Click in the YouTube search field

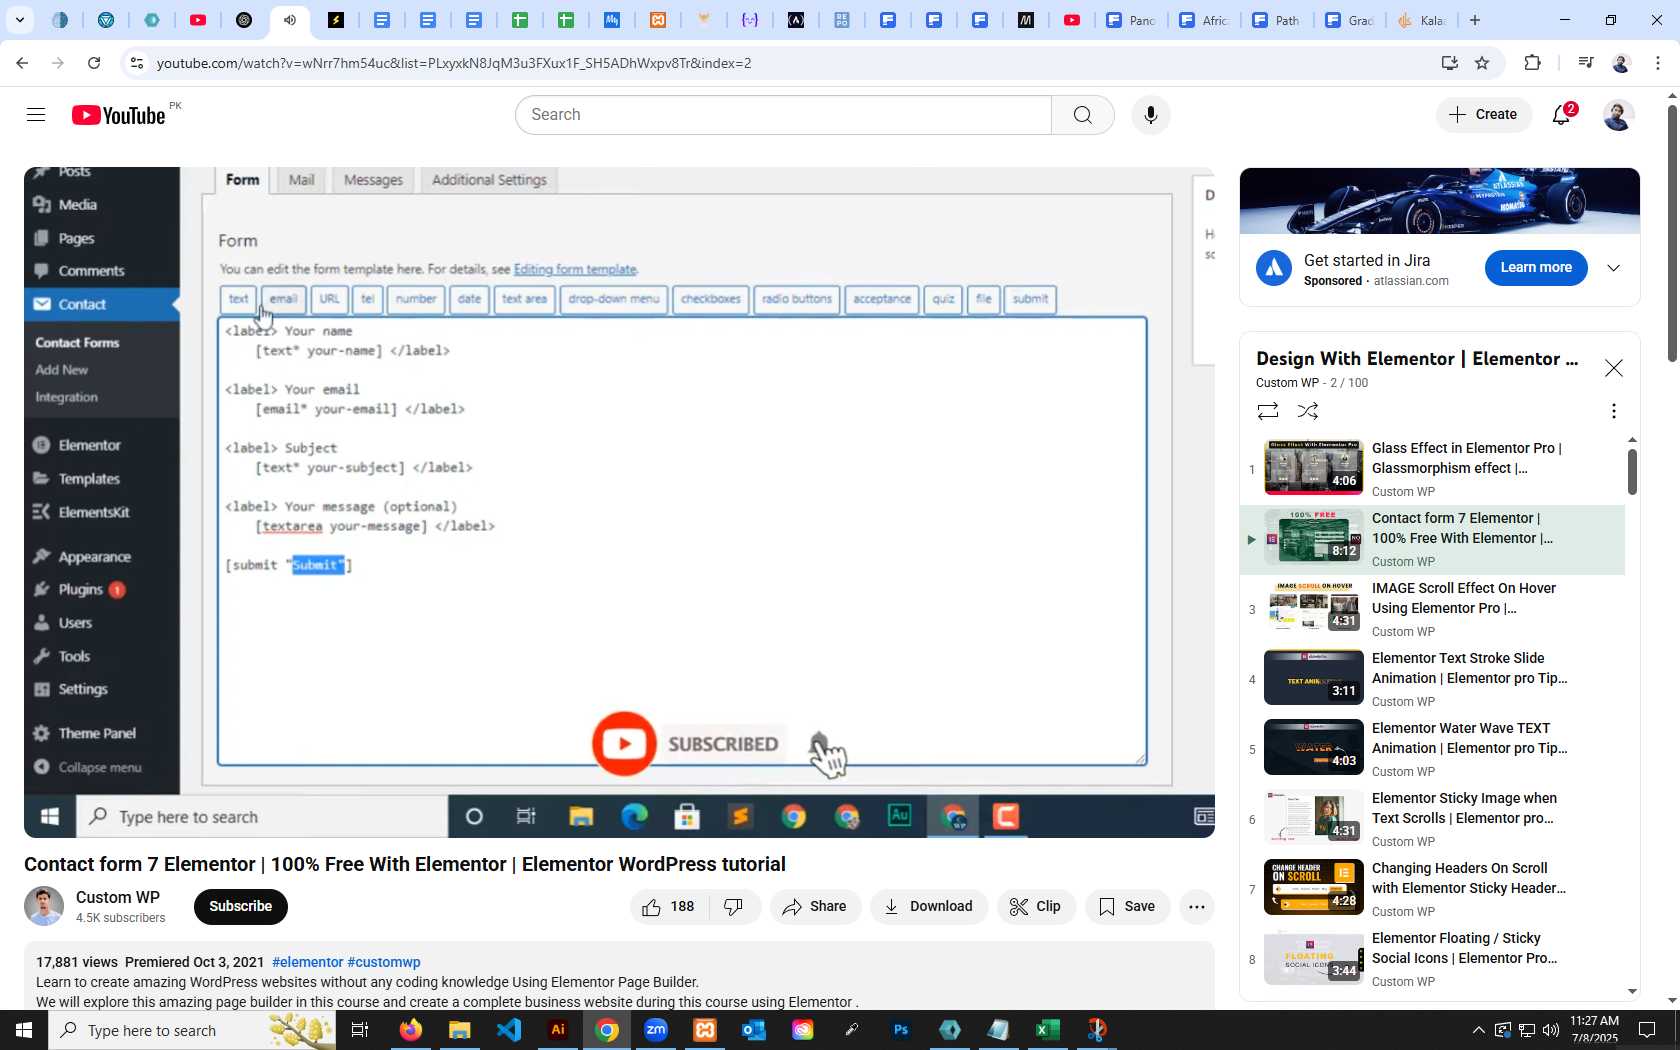coord(784,115)
